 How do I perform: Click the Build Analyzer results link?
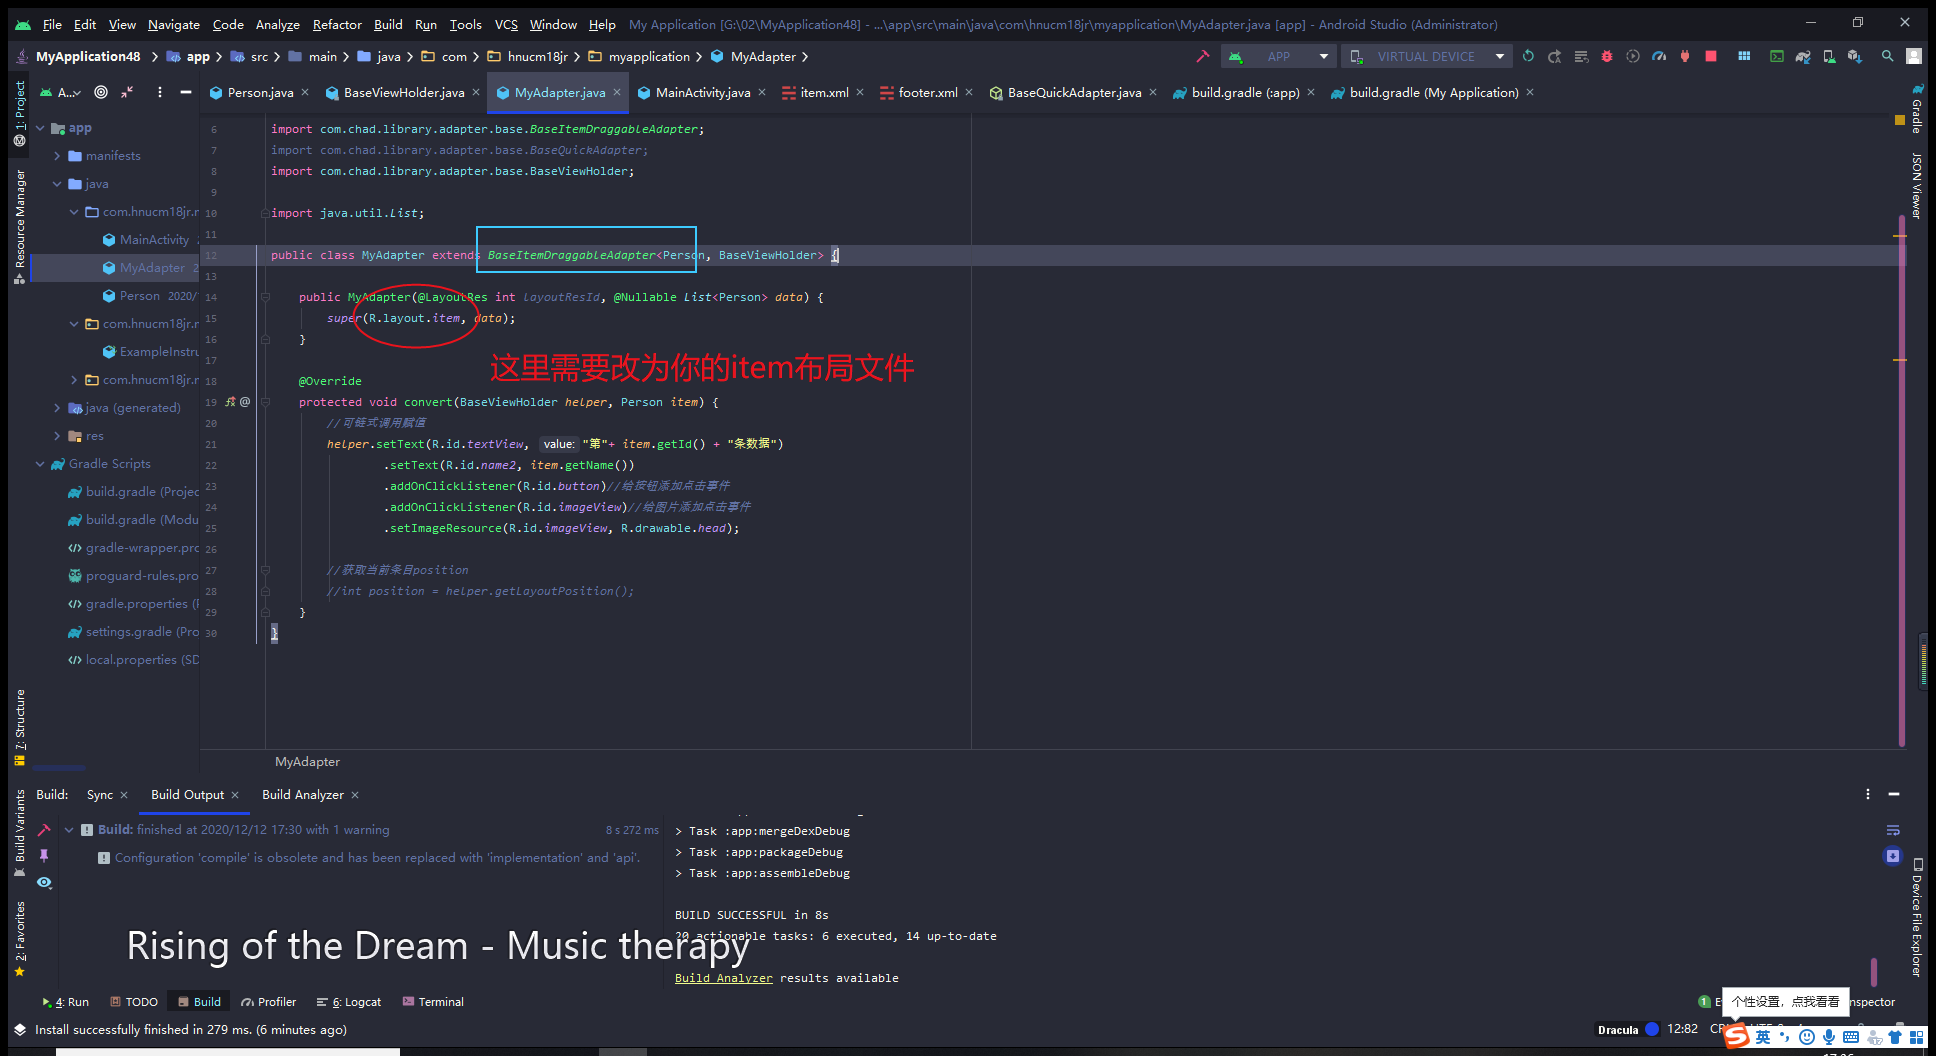(x=723, y=978)
